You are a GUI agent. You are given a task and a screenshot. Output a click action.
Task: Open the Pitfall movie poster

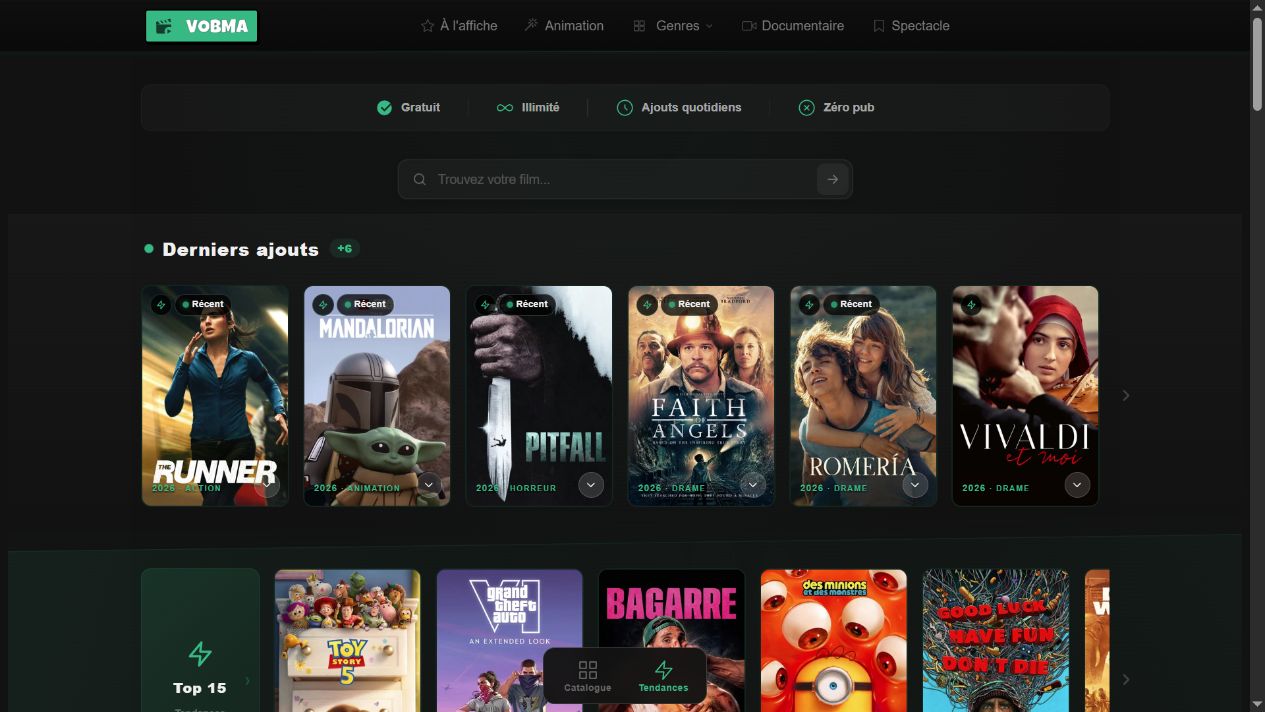[539, 396]
